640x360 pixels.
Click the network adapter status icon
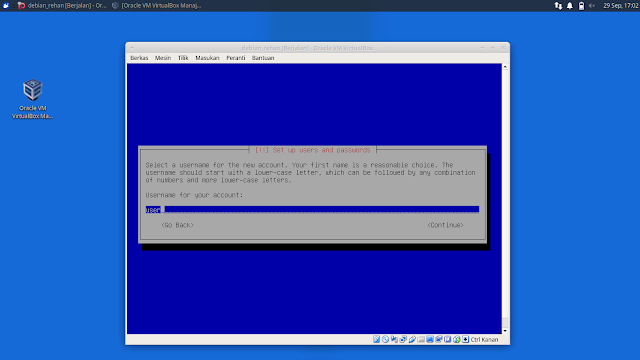pos(403,339)
